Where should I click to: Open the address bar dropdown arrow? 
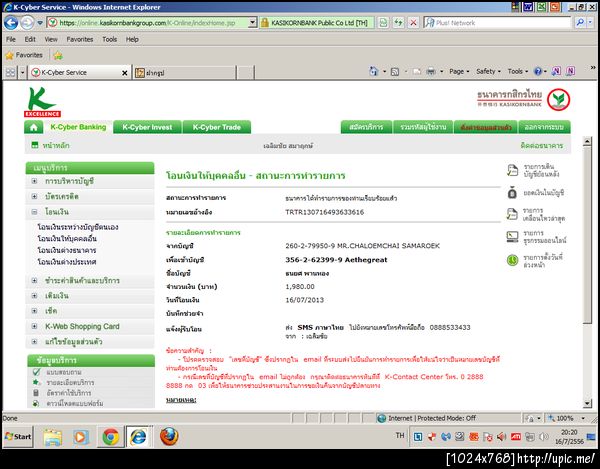pyautogui.click(x=252, y=23)
